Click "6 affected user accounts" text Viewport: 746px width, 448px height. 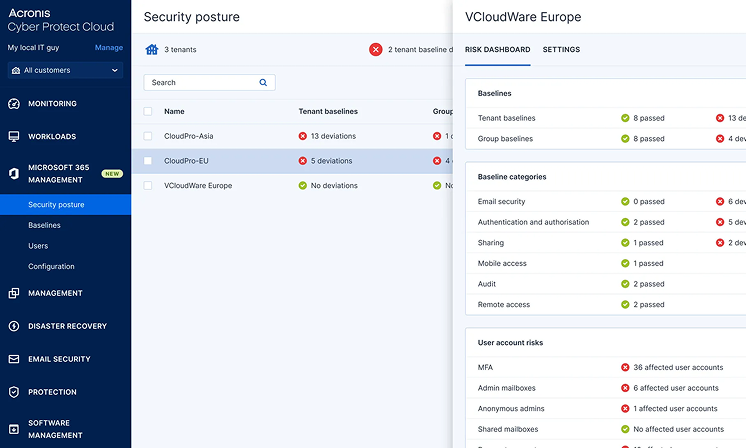676,388
